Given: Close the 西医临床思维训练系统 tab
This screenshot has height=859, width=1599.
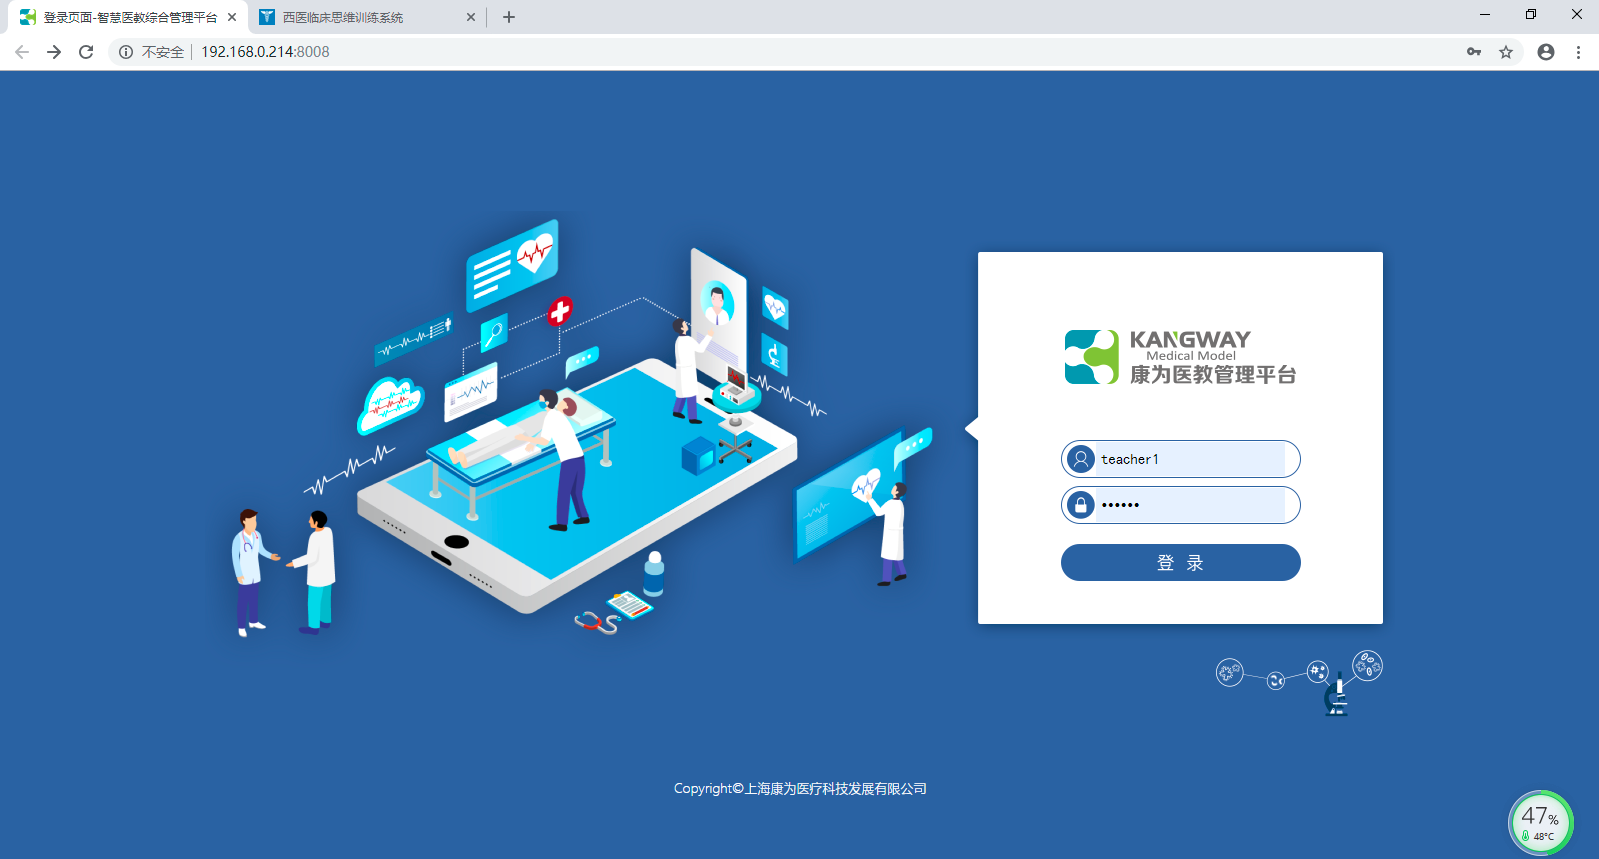Looking at the screenshot, I should 471,17.
